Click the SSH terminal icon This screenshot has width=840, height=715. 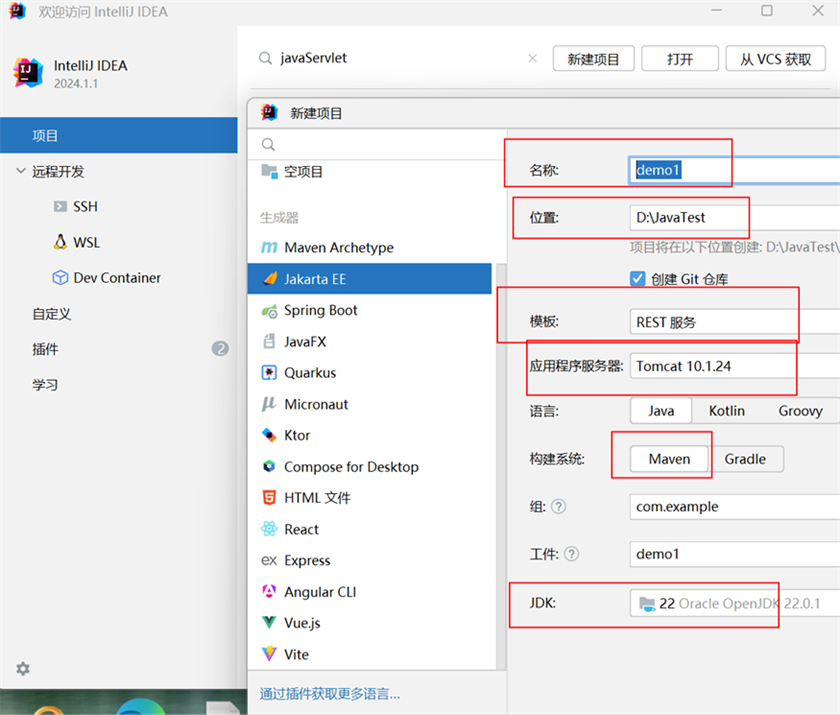tap(60, 207)
